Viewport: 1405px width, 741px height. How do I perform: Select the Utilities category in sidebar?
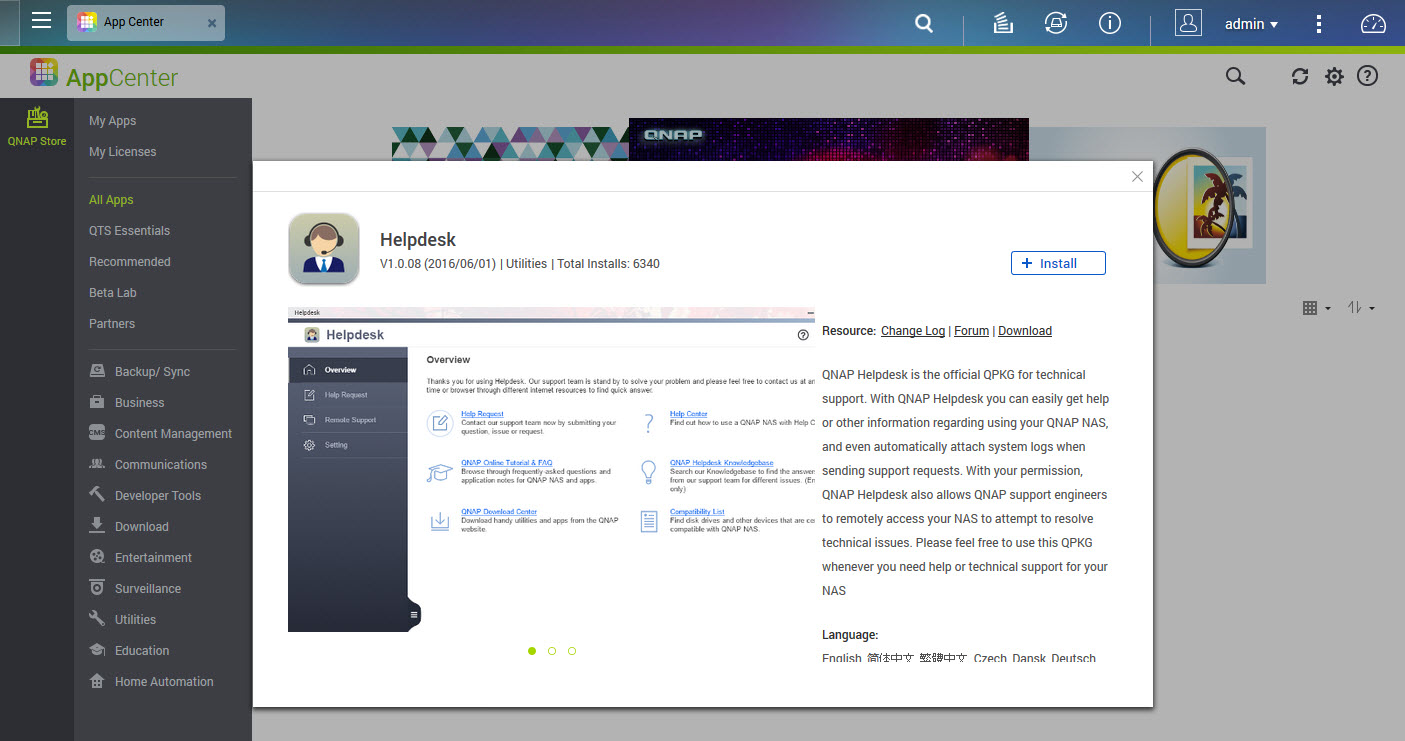[135, 620]
